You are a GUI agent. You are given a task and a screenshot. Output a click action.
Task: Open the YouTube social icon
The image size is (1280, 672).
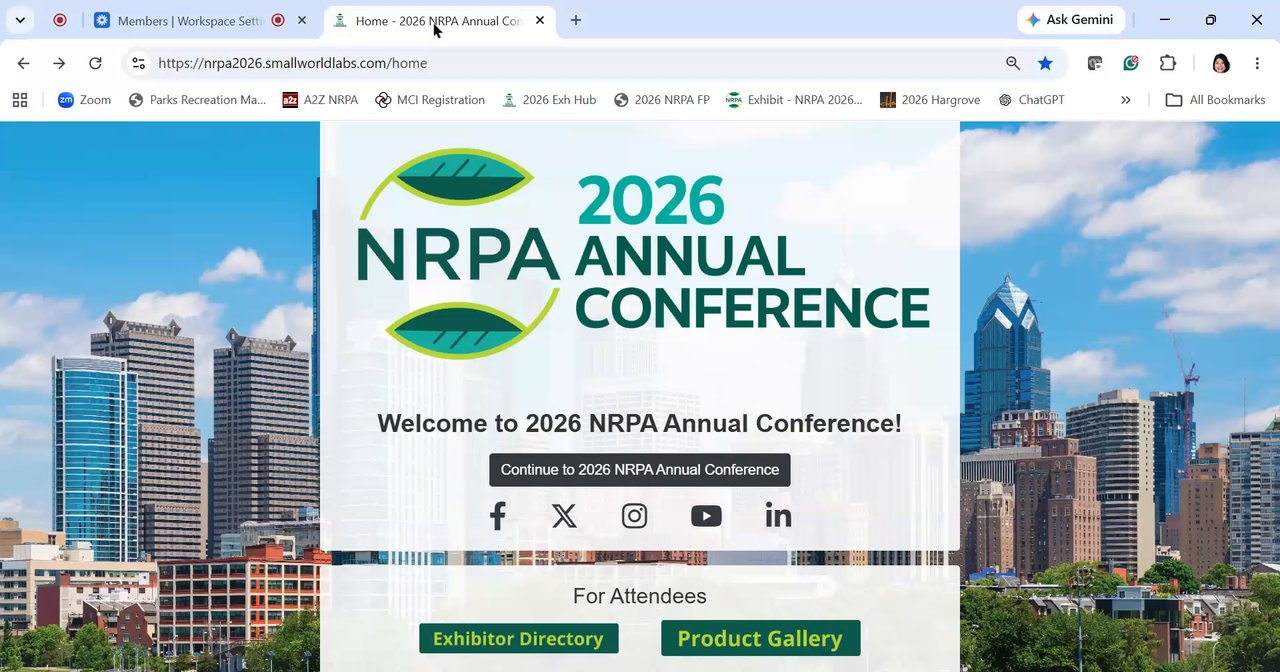(706, 516)
